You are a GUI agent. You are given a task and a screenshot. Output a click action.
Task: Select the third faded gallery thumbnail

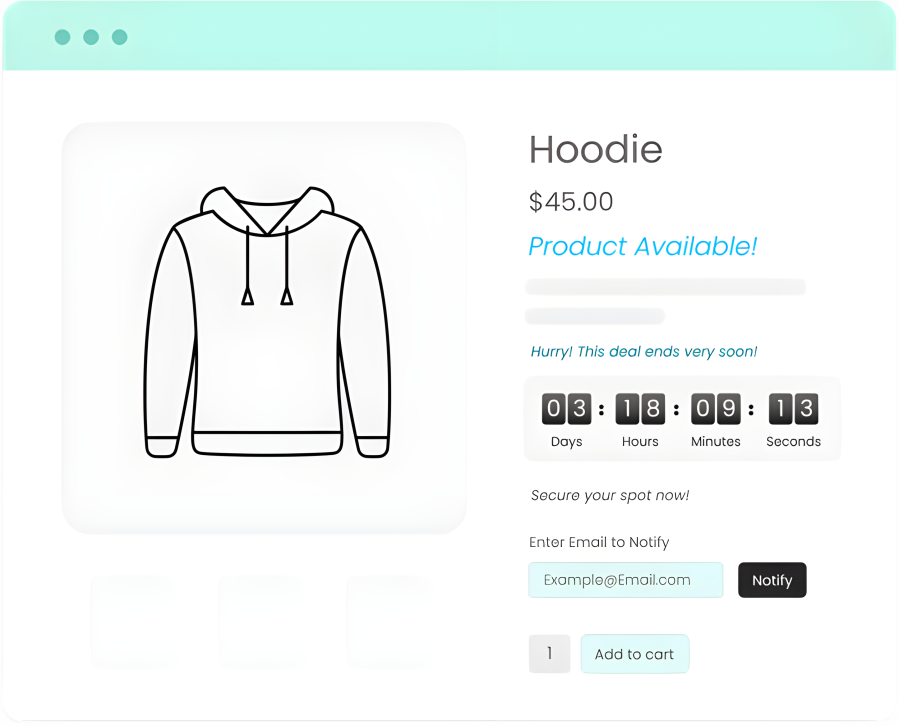[390, 622]
